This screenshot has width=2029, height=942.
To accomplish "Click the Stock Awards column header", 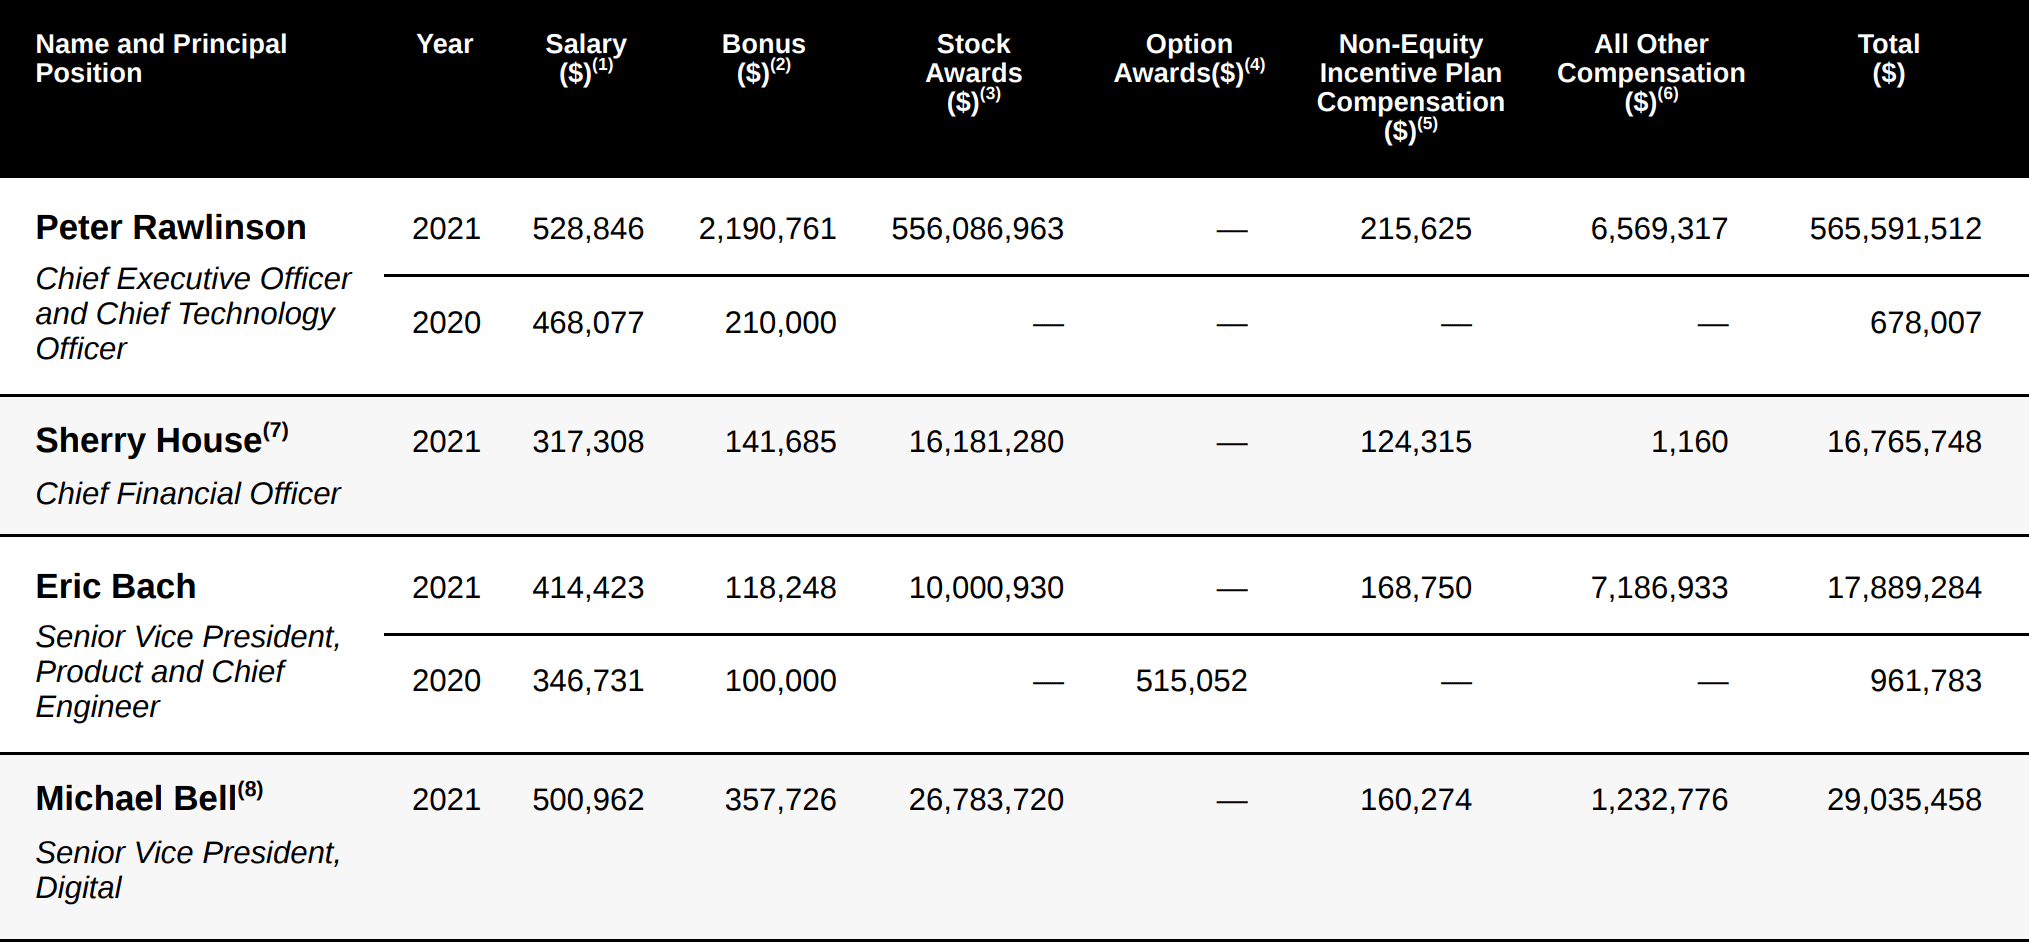I will pos(974,73).
